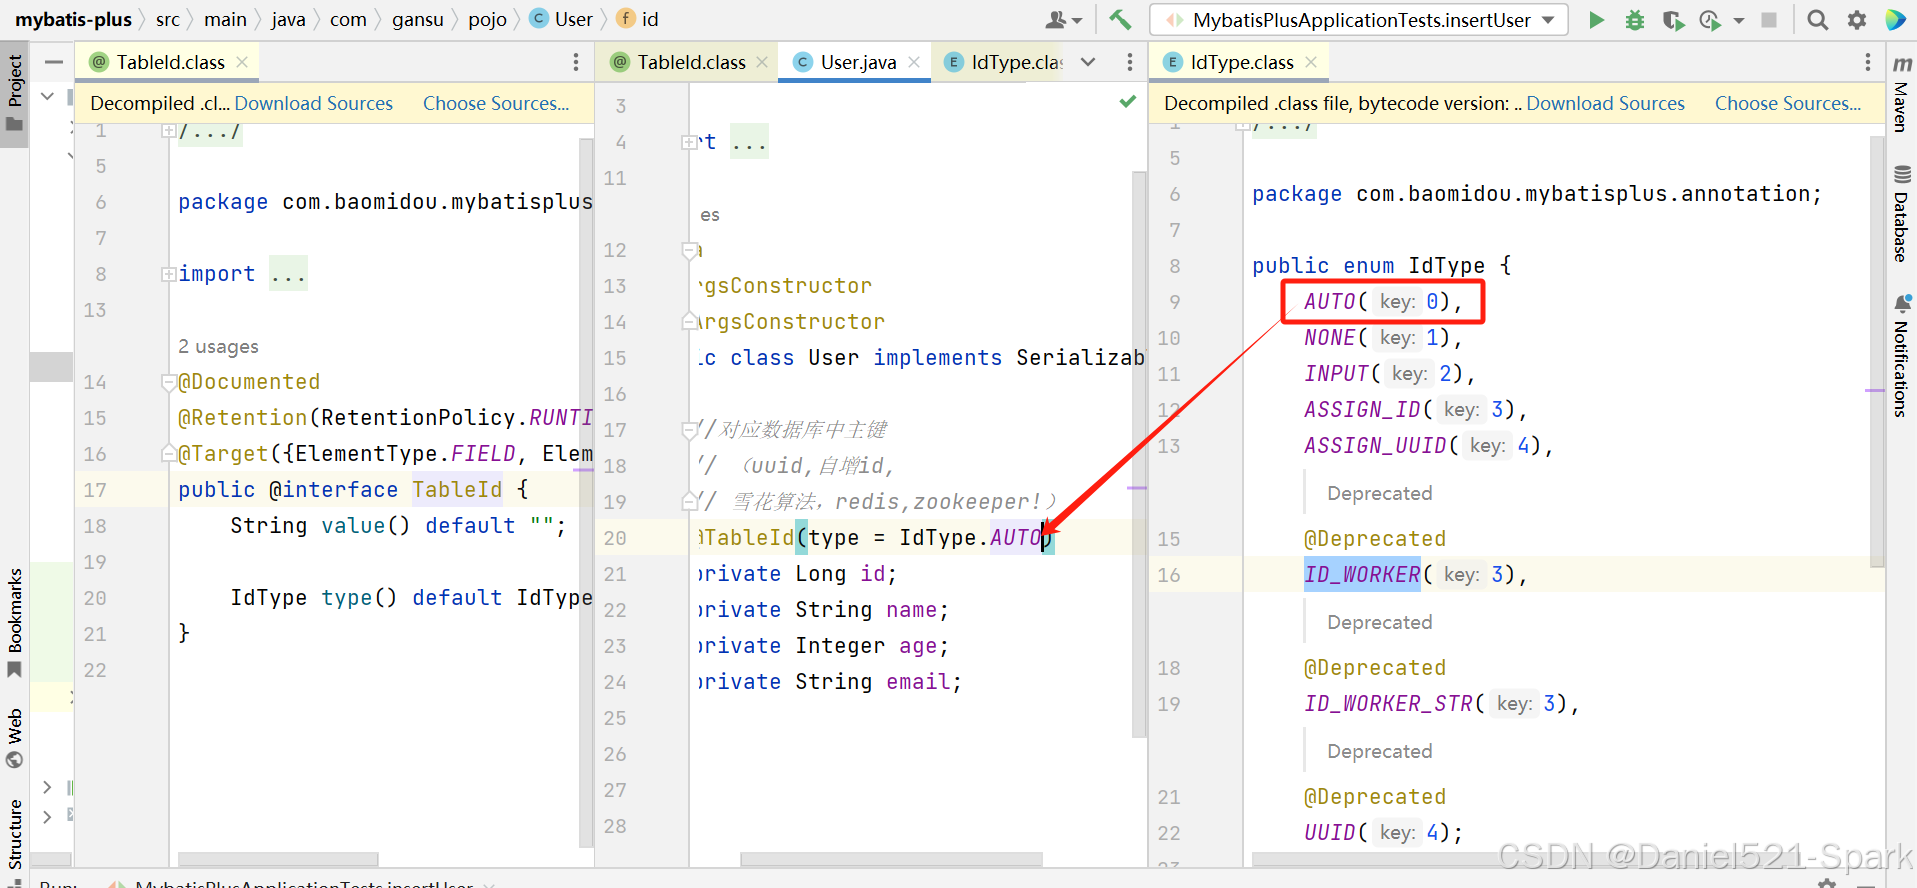Open Search Everywhere magnifier icon
The width and height of the screenshot is (1917, 888).
pyautogui.click(x=1818, y=19)
